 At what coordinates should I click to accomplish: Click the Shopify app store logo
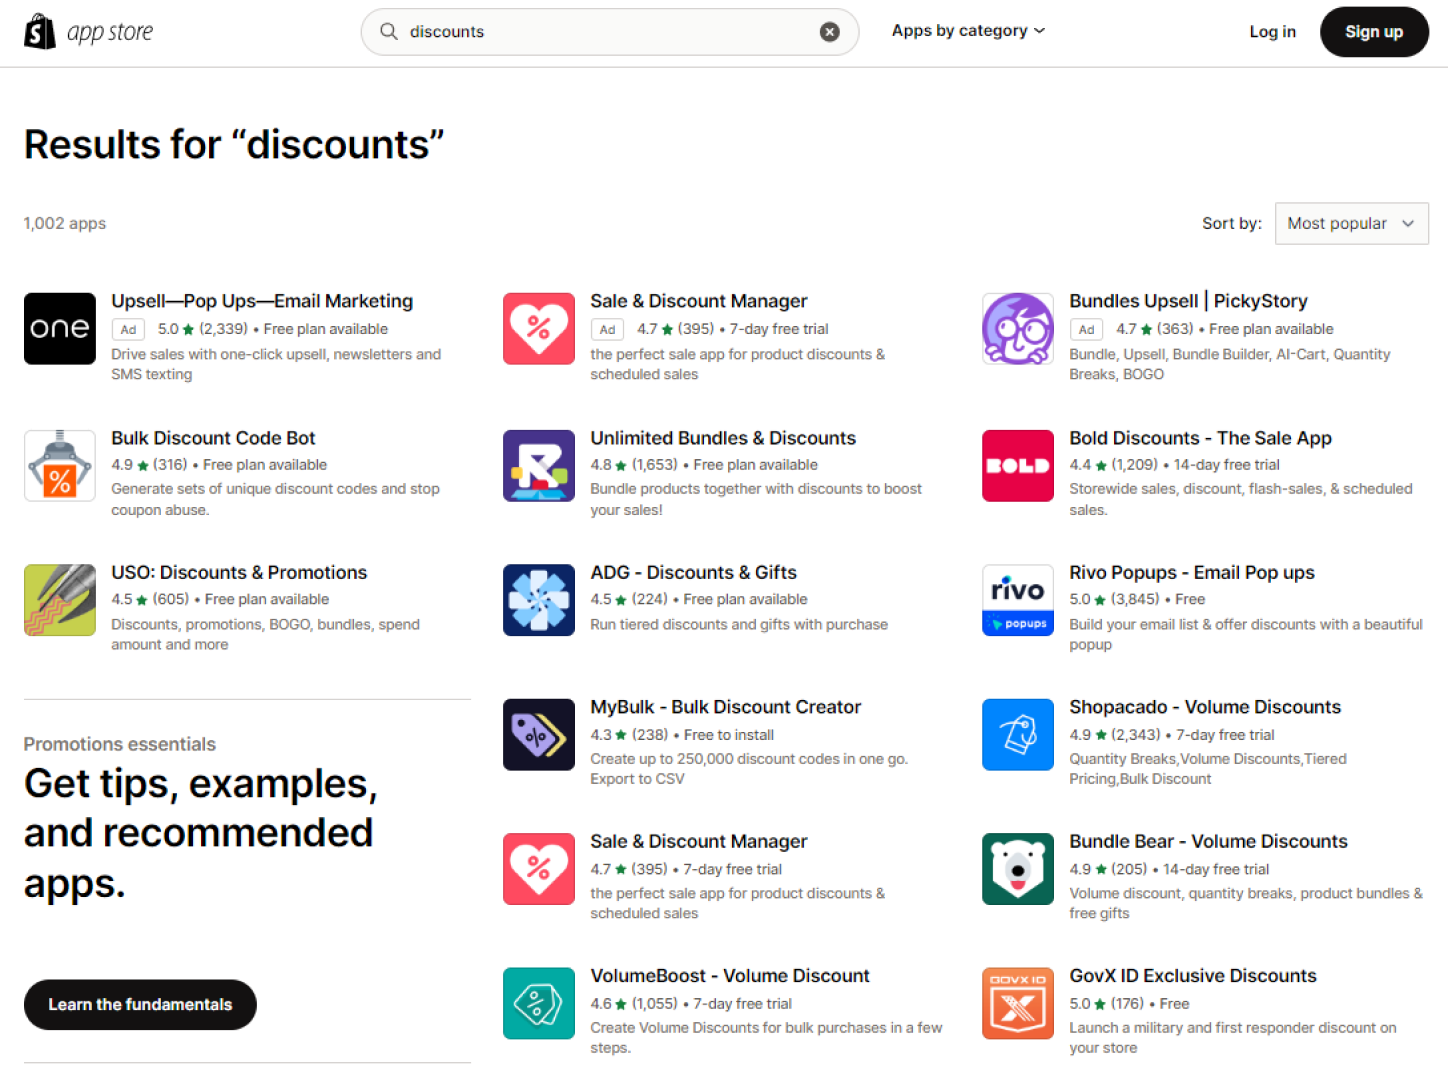88,32
